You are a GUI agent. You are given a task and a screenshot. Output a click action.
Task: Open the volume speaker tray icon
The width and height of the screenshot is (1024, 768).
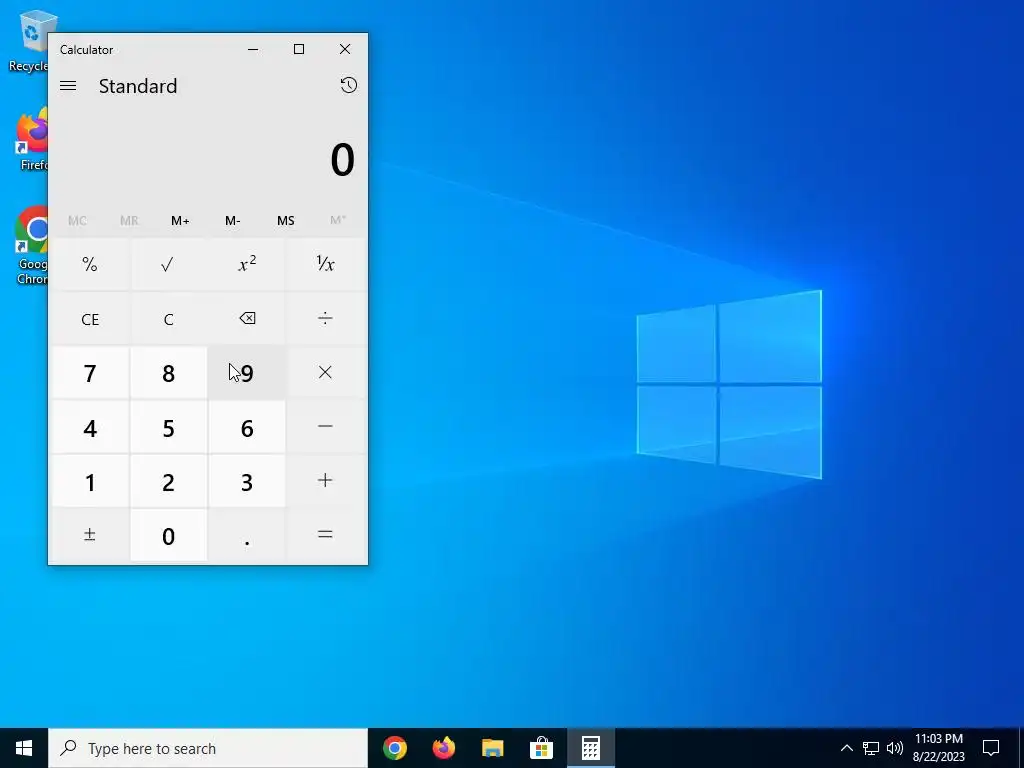coord(895,748)
